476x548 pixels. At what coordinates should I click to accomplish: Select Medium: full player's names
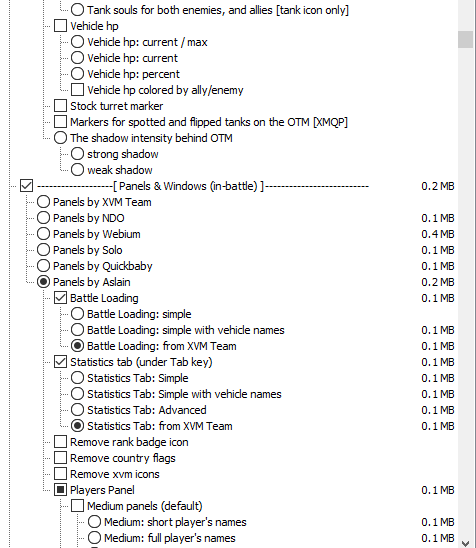click(94, 538)
